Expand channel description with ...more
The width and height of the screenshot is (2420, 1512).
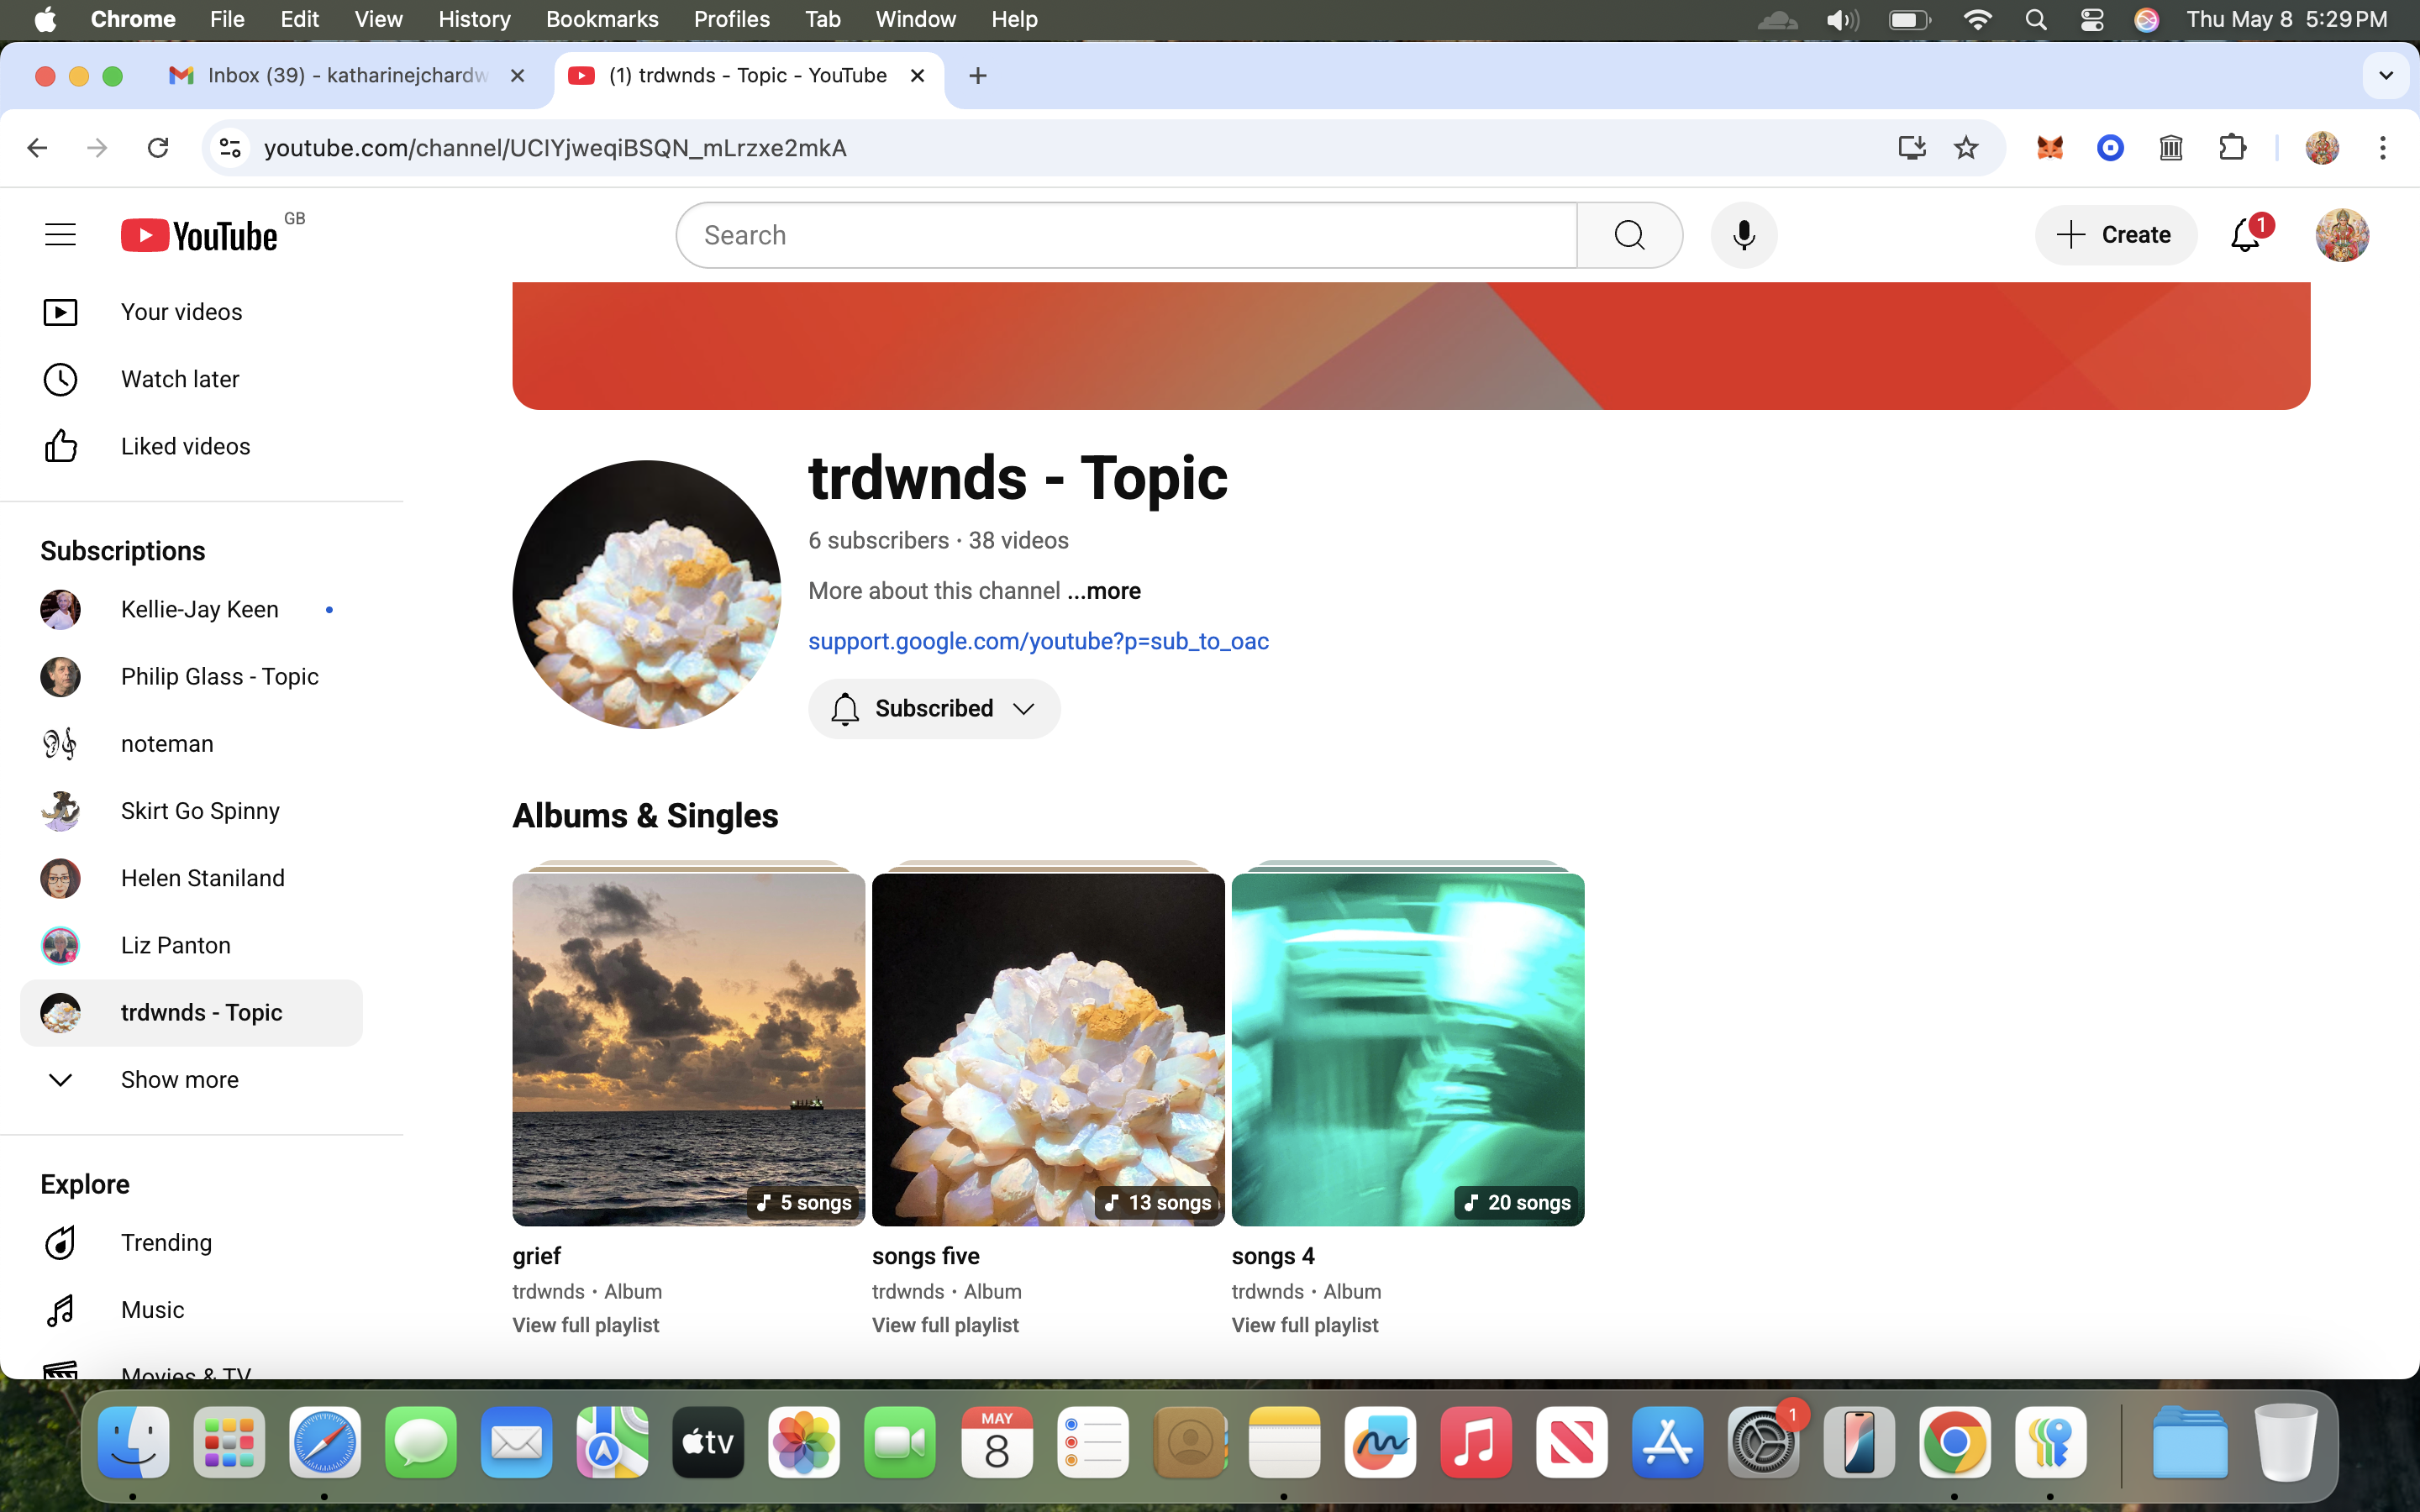pos(1103,591)
